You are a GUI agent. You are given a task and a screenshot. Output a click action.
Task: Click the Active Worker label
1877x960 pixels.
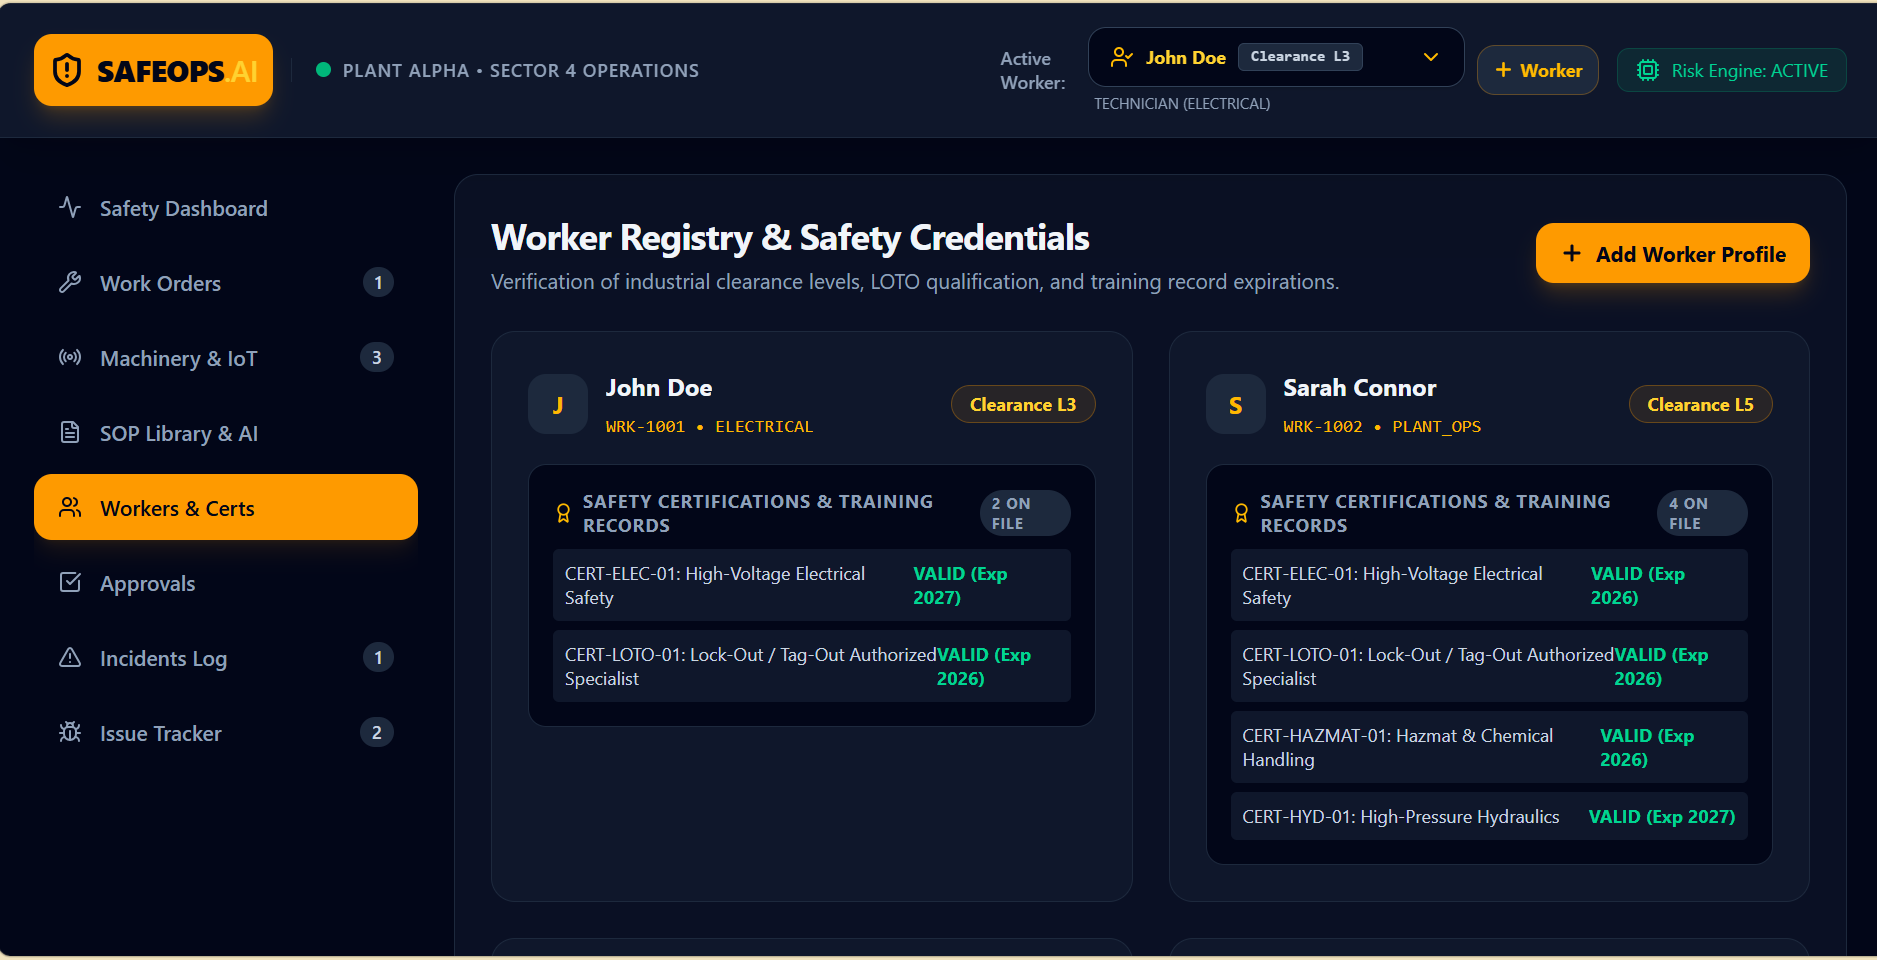click(1033, 71)
